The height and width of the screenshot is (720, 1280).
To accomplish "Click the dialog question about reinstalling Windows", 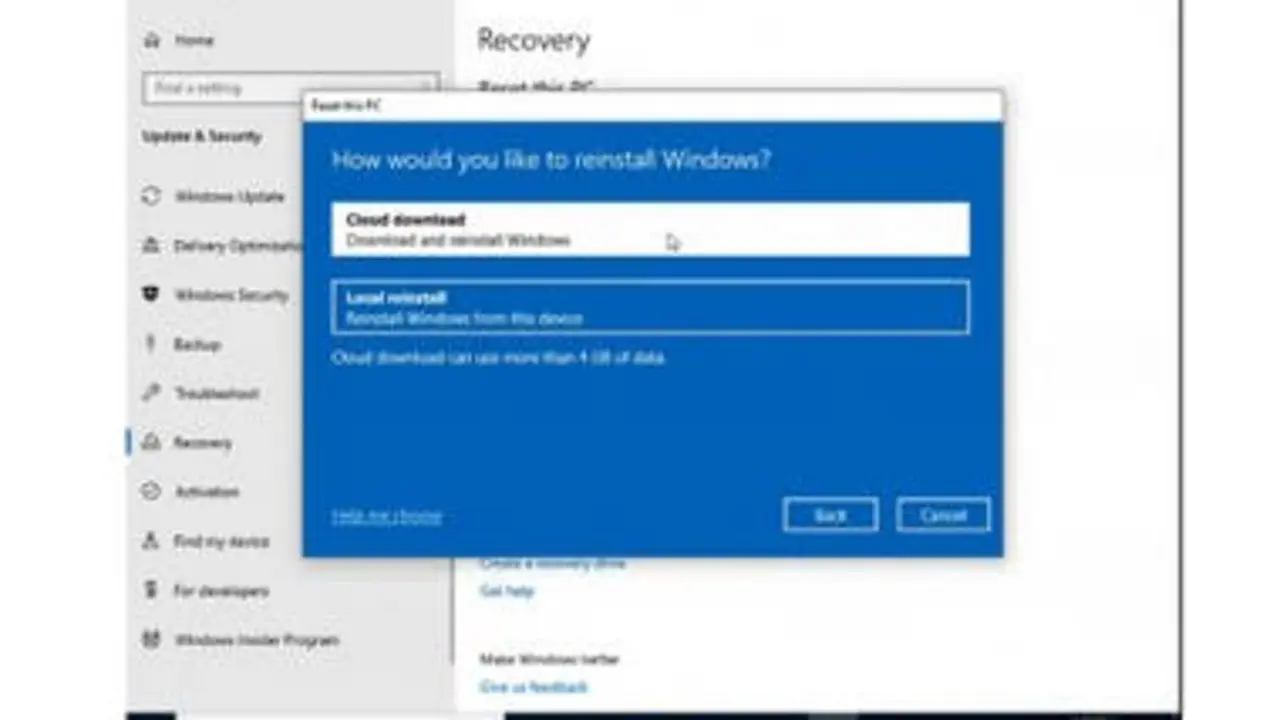I will tap(552, 160).
